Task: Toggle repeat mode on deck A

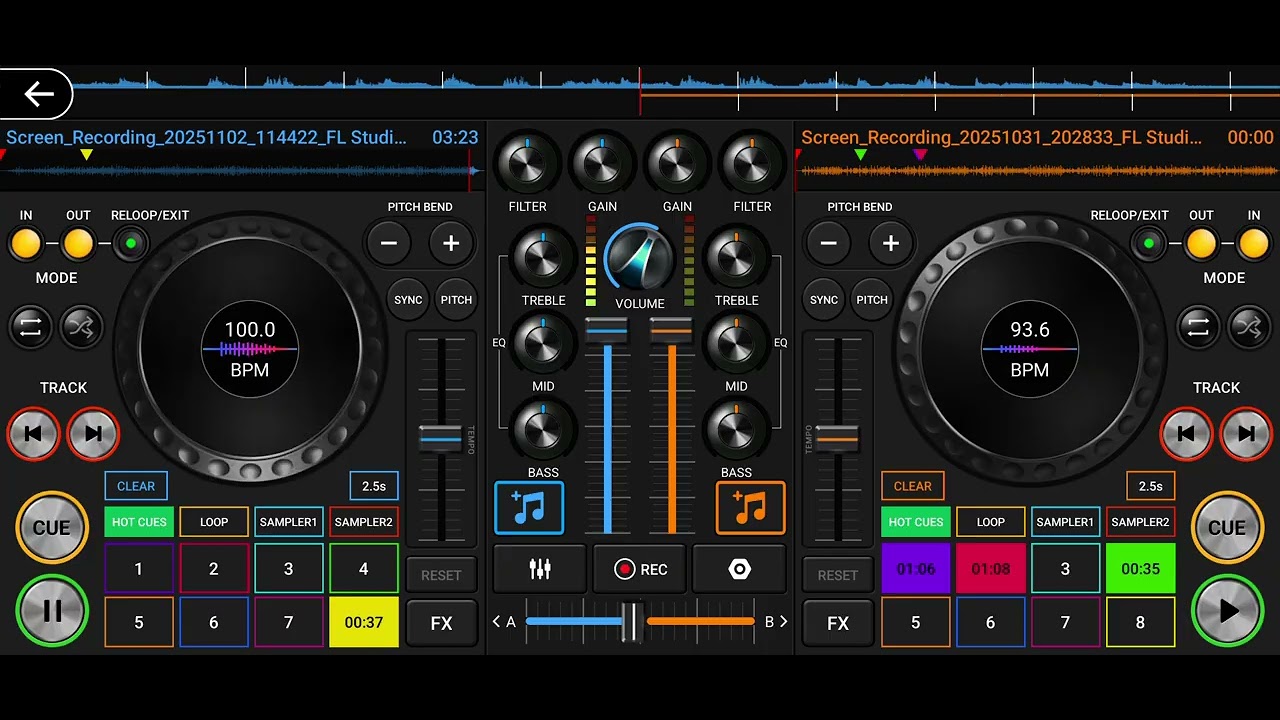Action: (31, 326)
